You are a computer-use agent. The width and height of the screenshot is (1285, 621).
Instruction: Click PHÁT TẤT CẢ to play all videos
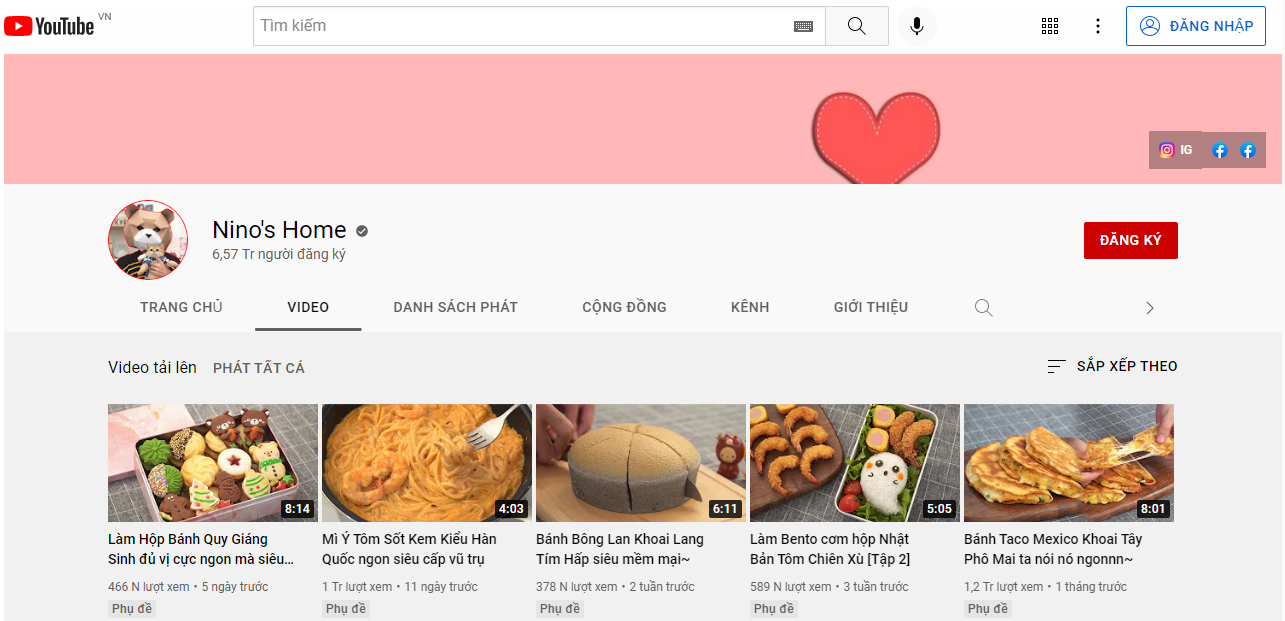click(258, 367)
